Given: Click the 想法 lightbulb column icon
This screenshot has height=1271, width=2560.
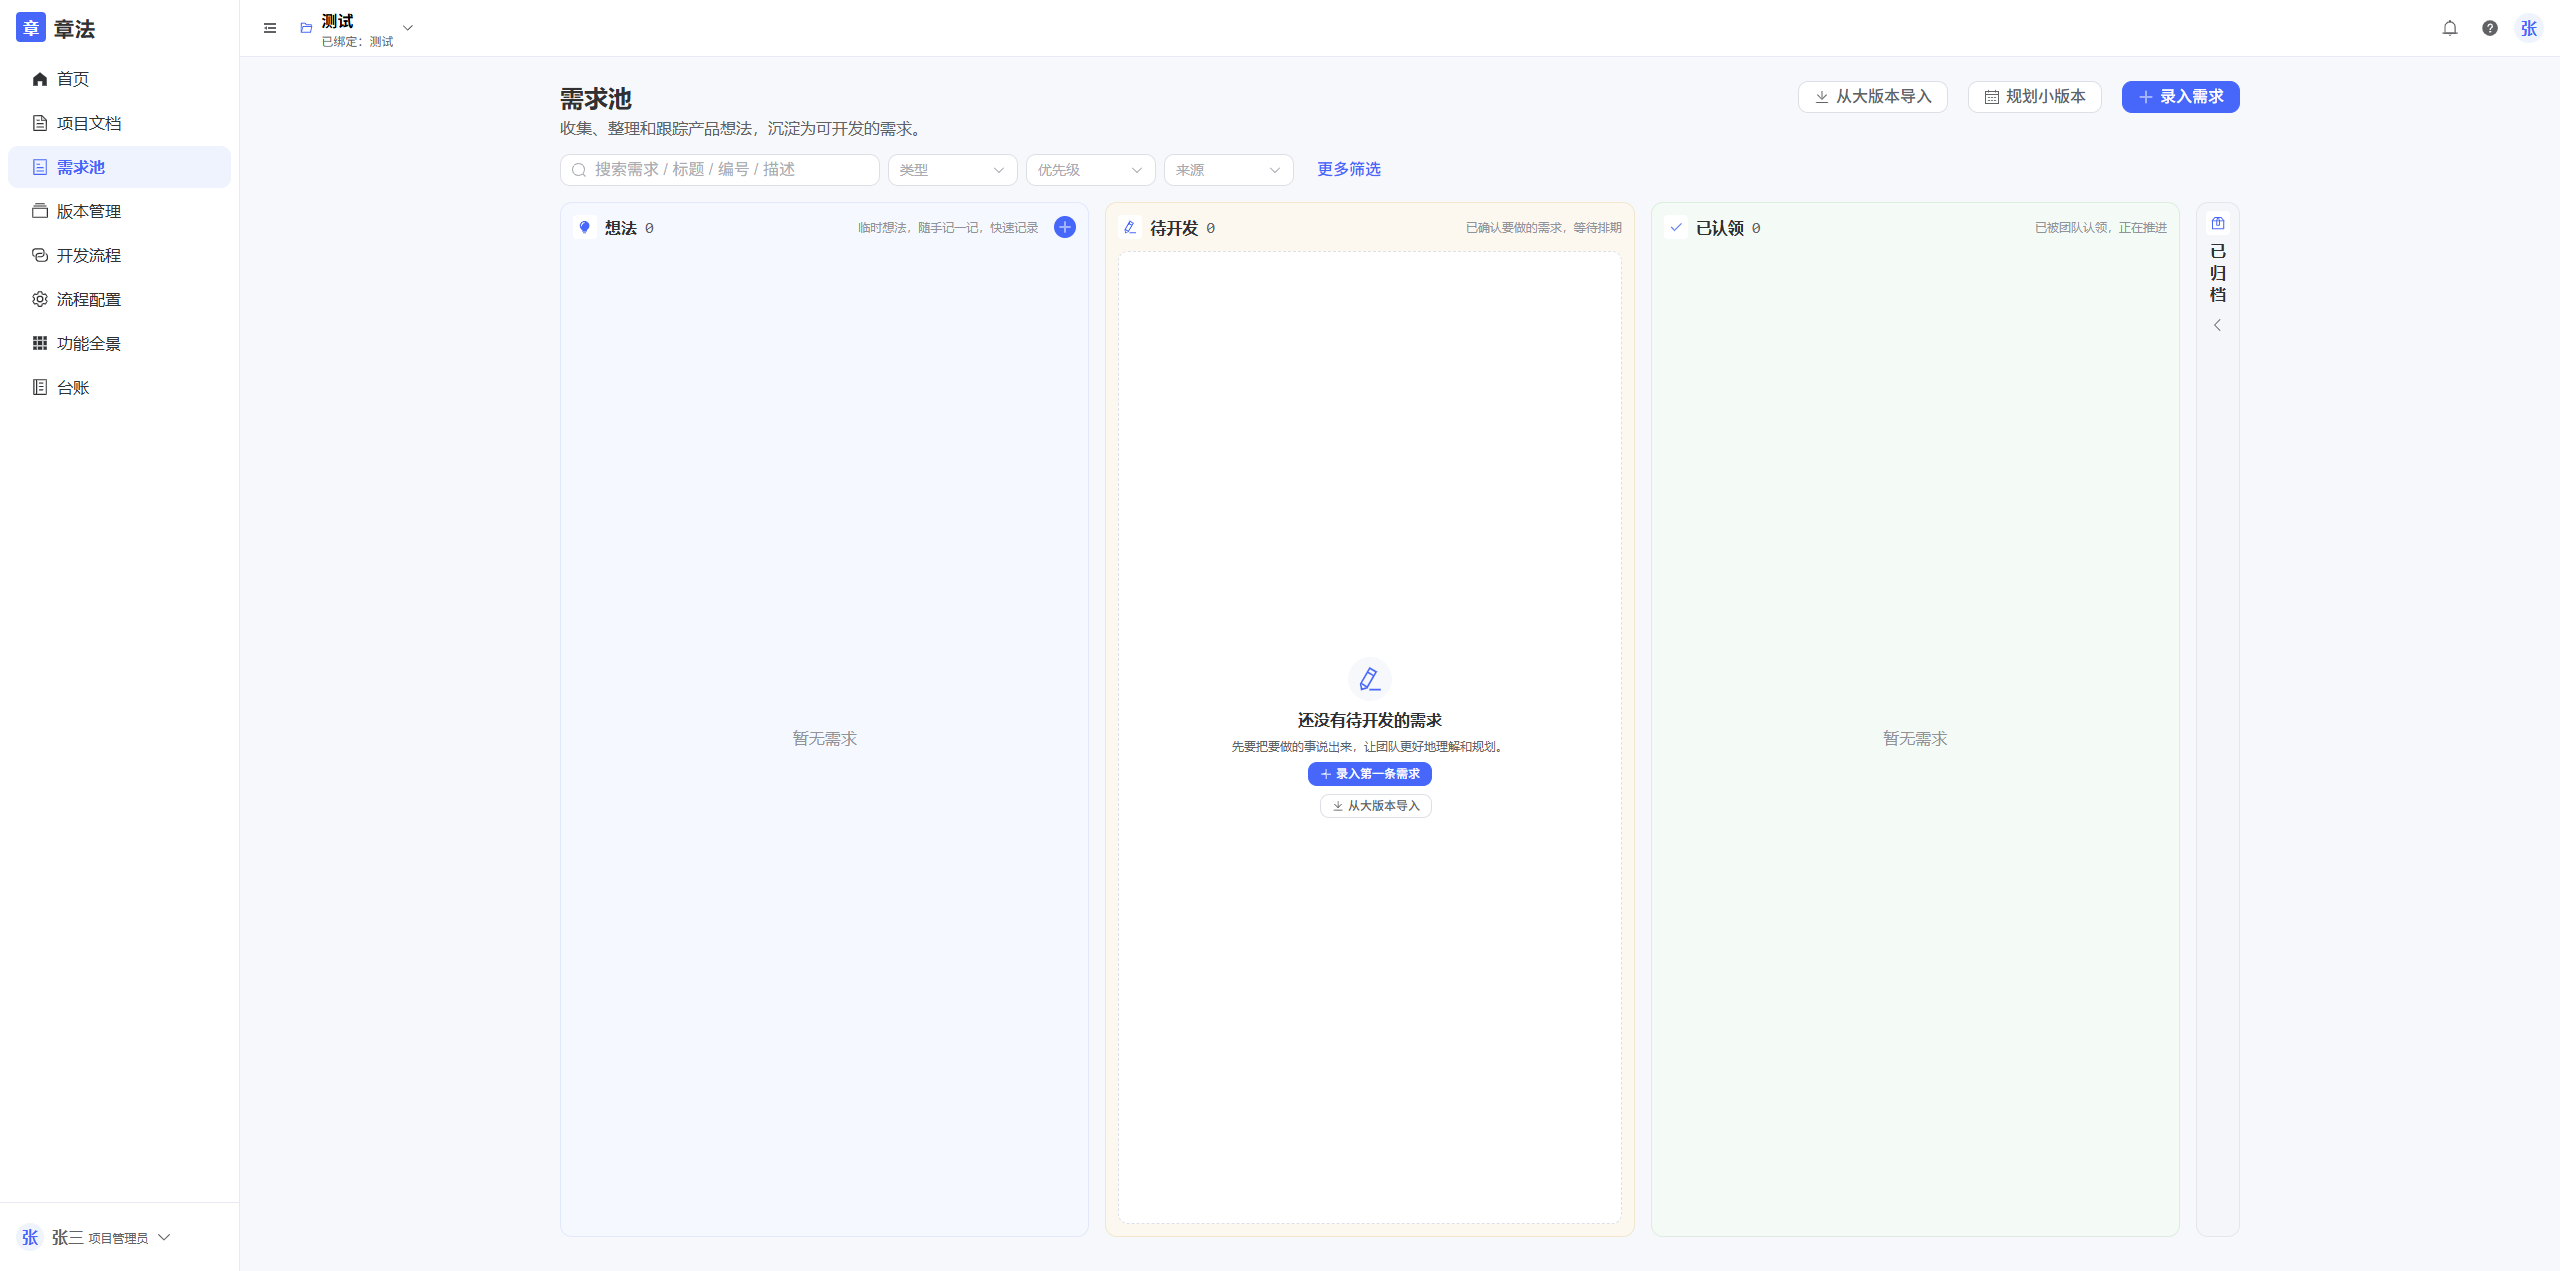Looking at the screenshot, I should click(x=585, y=227).
